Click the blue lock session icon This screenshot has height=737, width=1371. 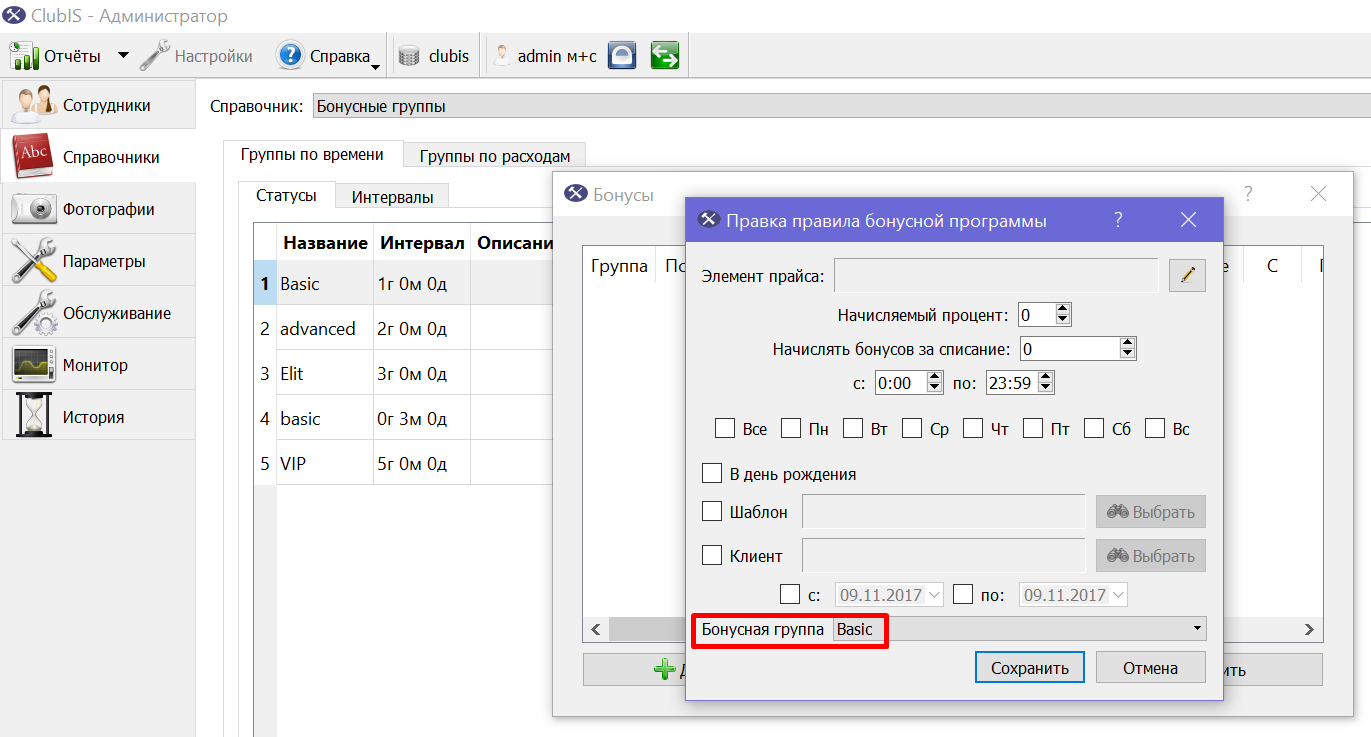622,55
